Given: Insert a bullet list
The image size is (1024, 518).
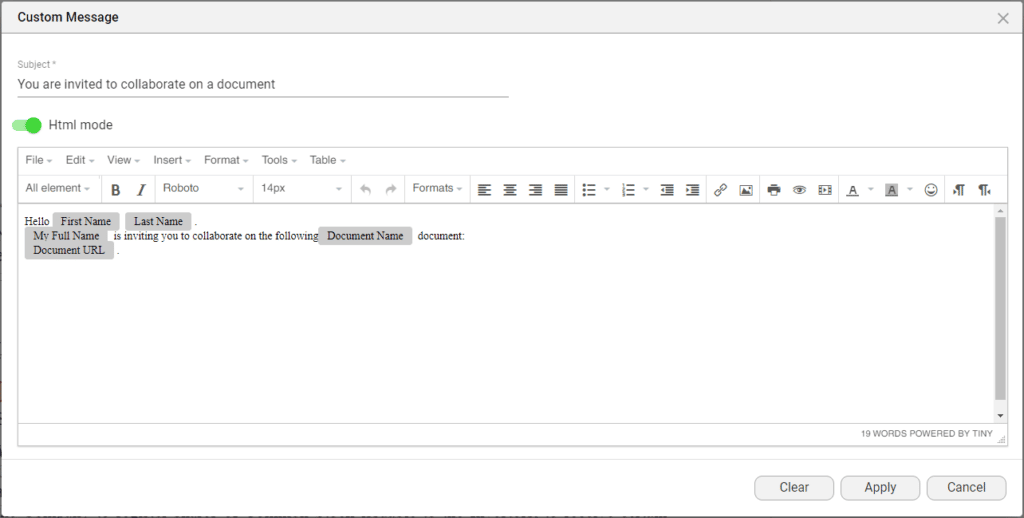Looking at the screenshot, I should click(x=589, y=189).
